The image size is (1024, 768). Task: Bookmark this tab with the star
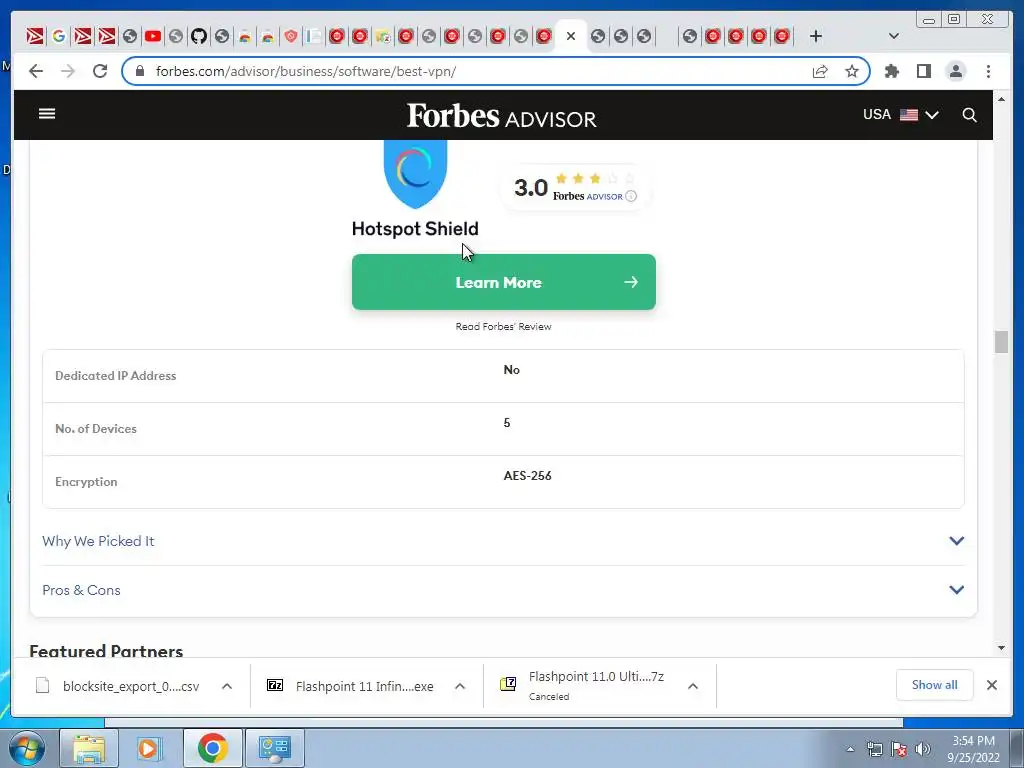(x=852, y=71)
